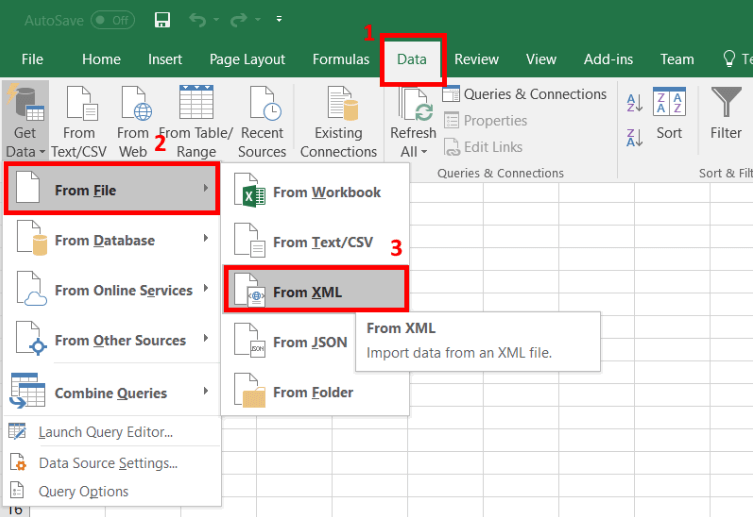Click the Filter funnel icon
The height and width of the screenshot is (517, 753).
coord(726,114)
